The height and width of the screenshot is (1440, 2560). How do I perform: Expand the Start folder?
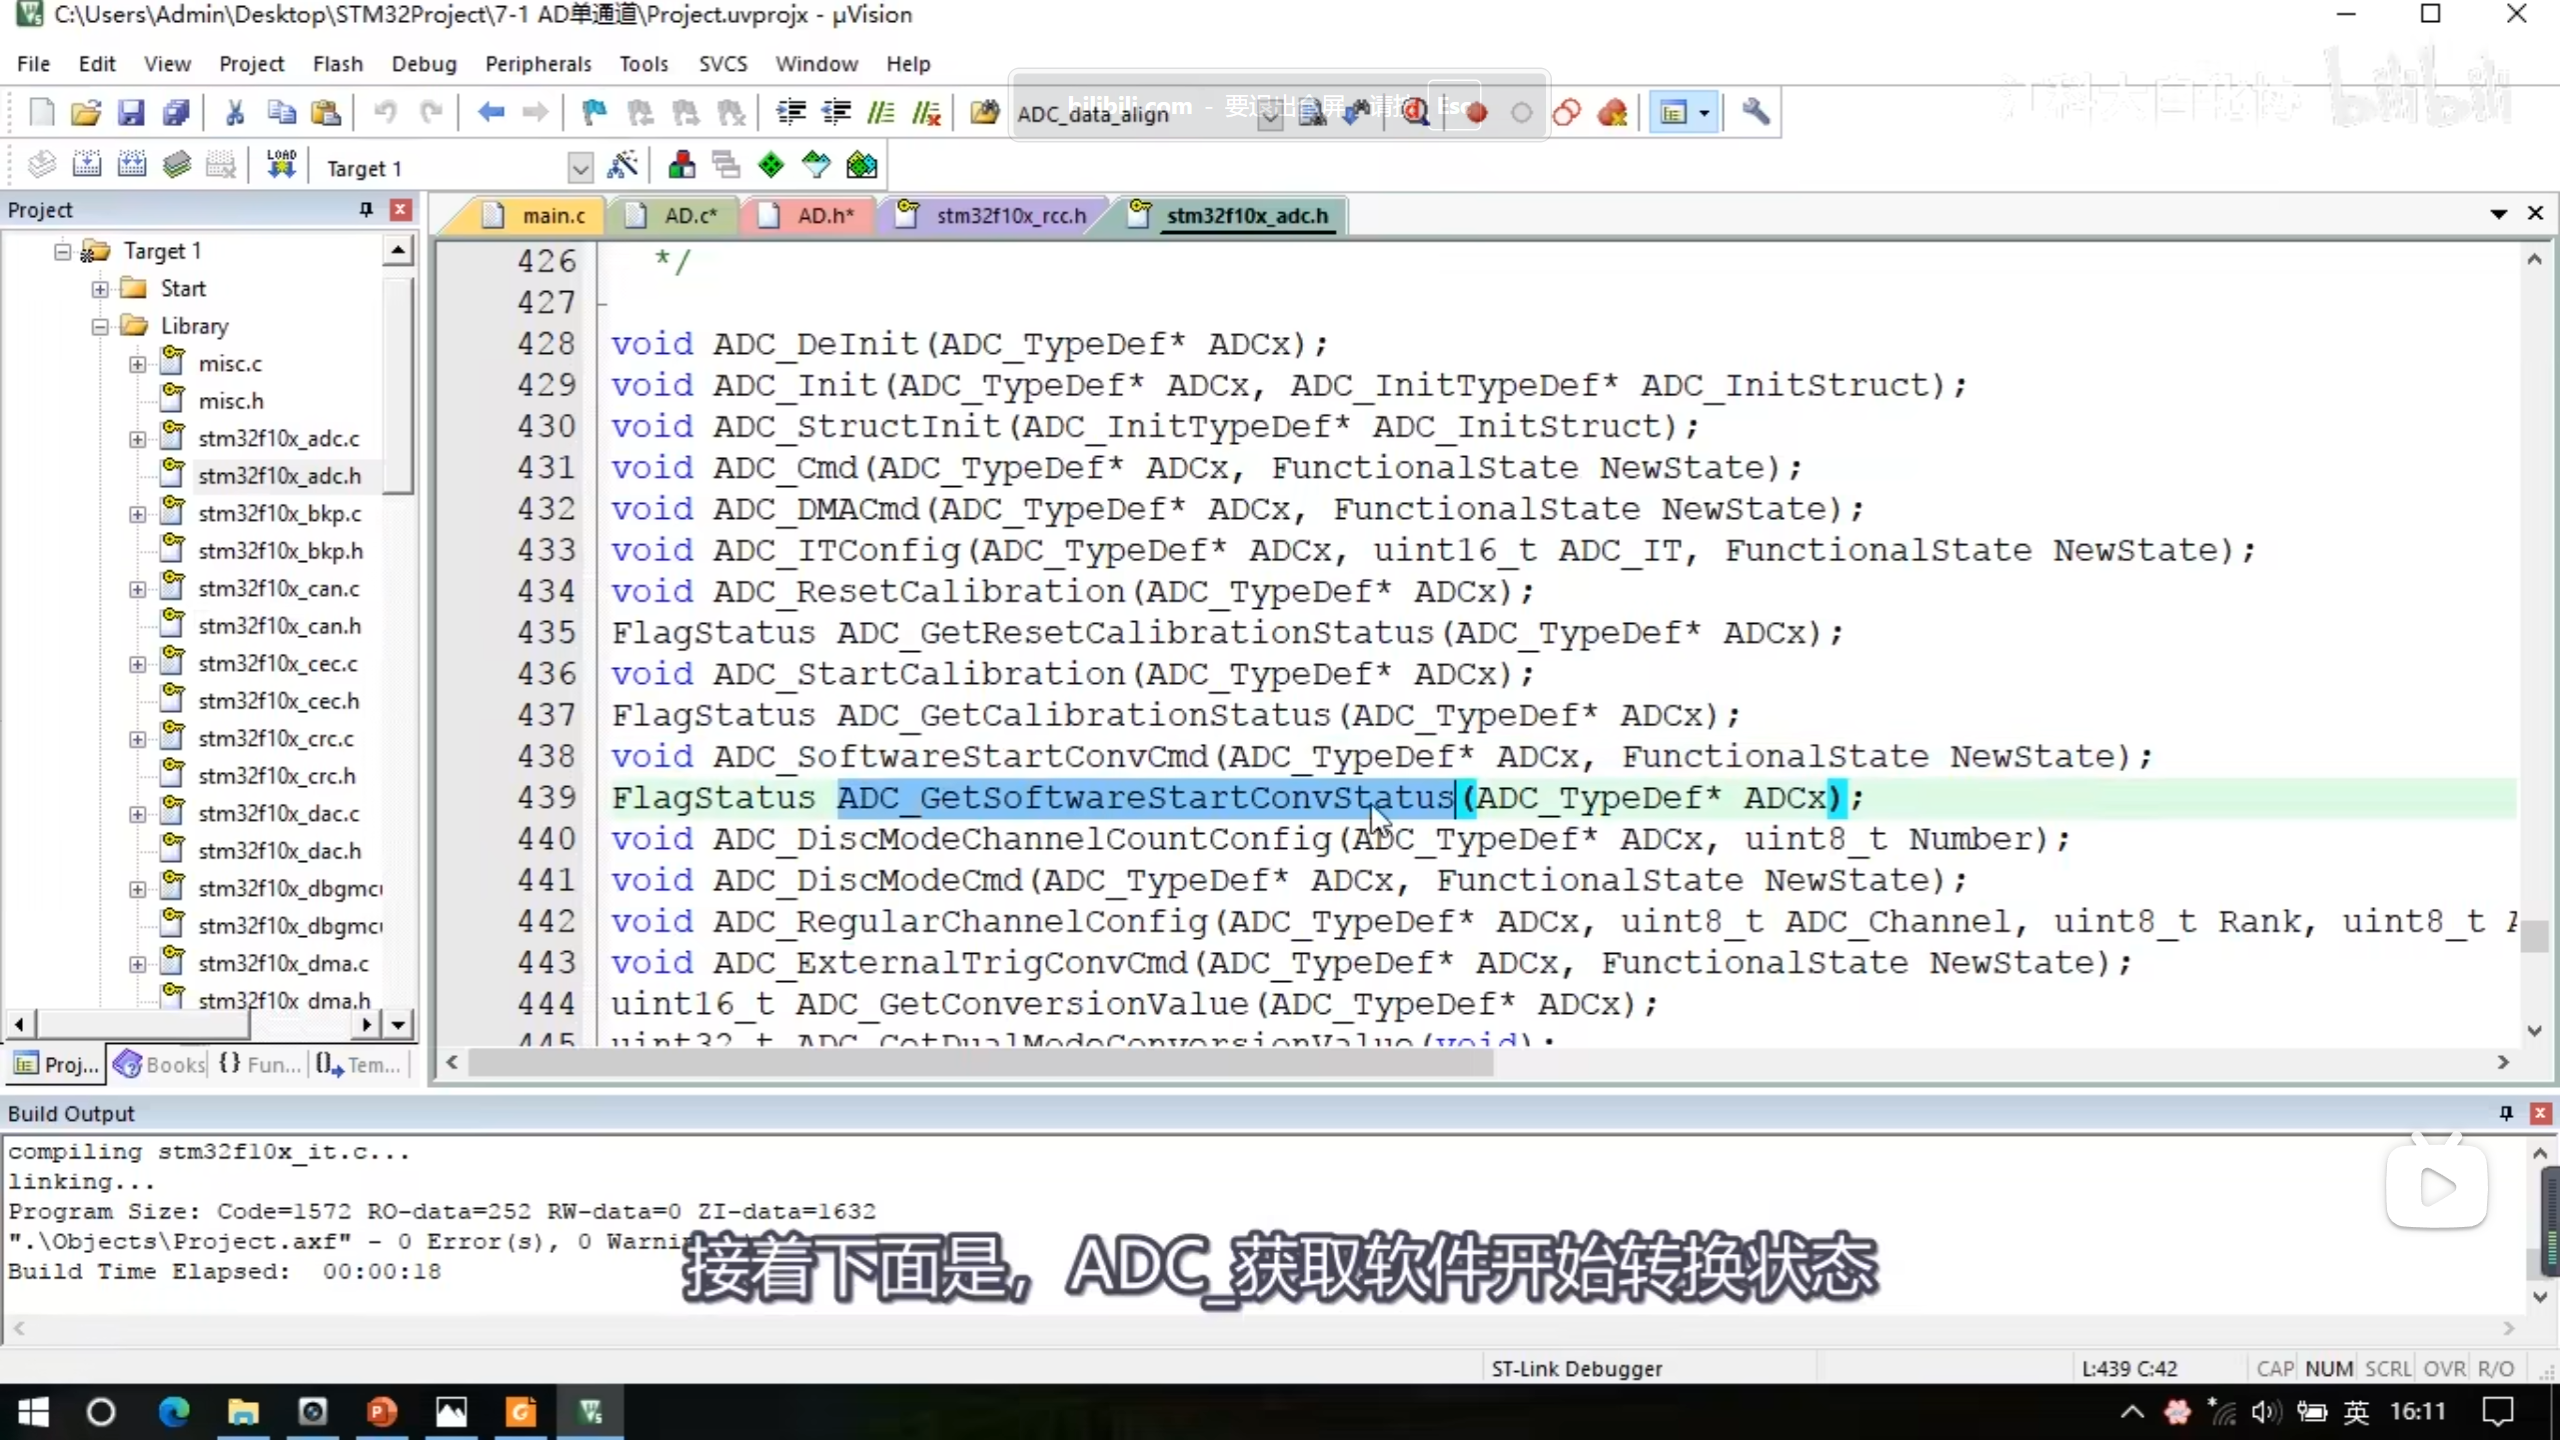click(x=100, y=289)
